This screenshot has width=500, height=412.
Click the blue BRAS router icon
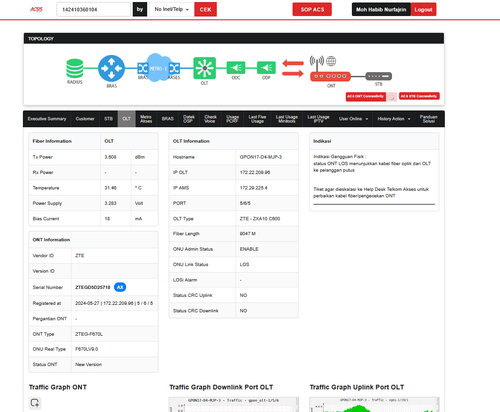click(x=111, y=68)
